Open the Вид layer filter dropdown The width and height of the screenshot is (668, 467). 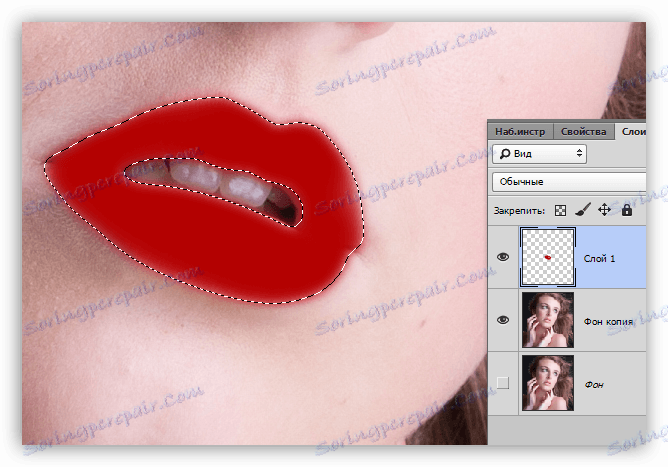(x=539, y=154)
